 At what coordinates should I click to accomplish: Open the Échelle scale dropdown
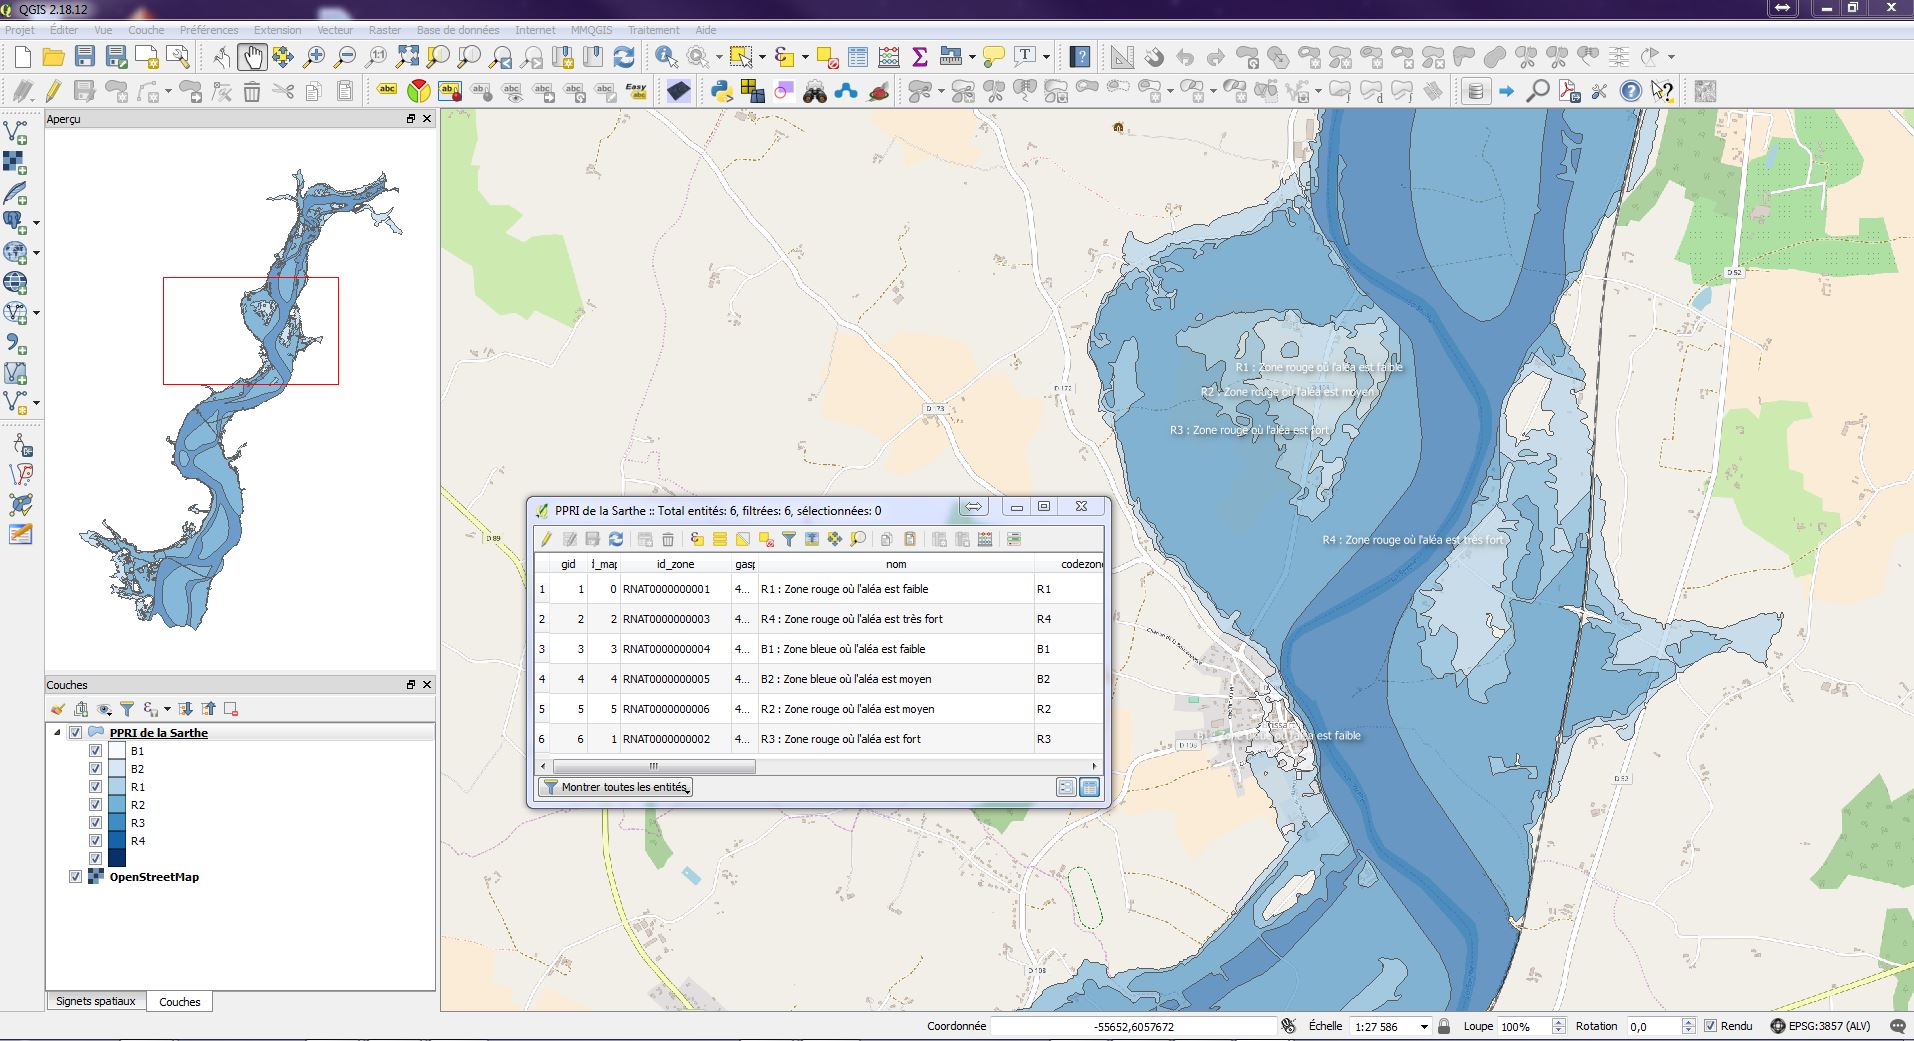(x=1424, y=1027)
